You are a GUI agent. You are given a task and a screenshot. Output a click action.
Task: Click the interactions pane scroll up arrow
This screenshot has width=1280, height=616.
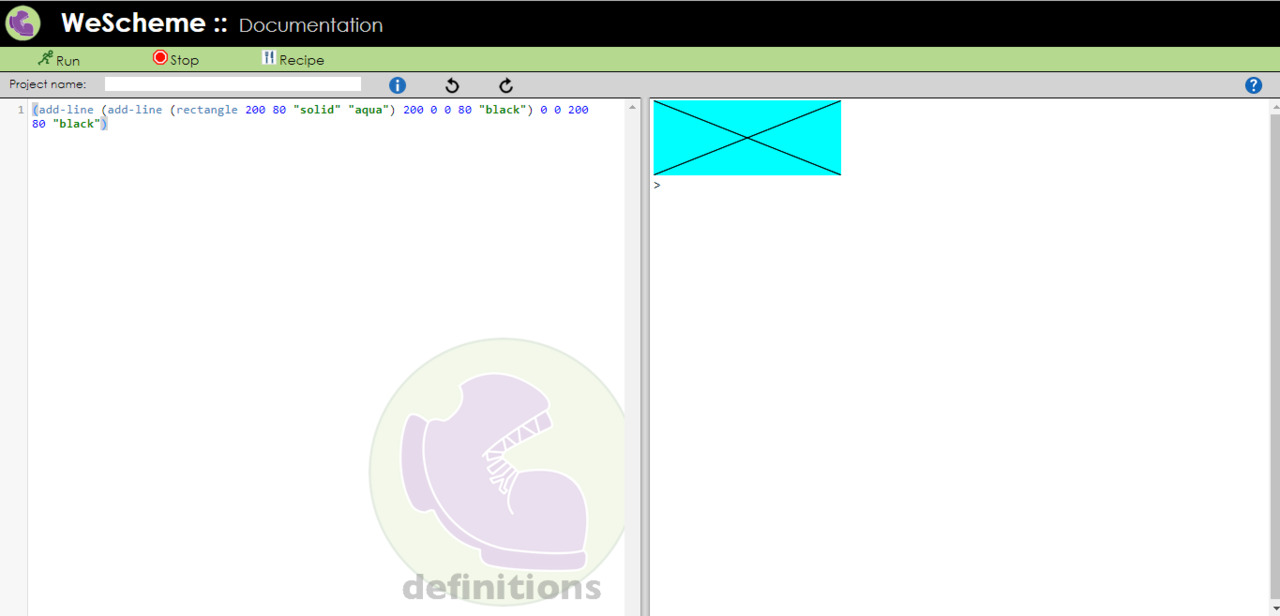click(x=1274, y=107)
